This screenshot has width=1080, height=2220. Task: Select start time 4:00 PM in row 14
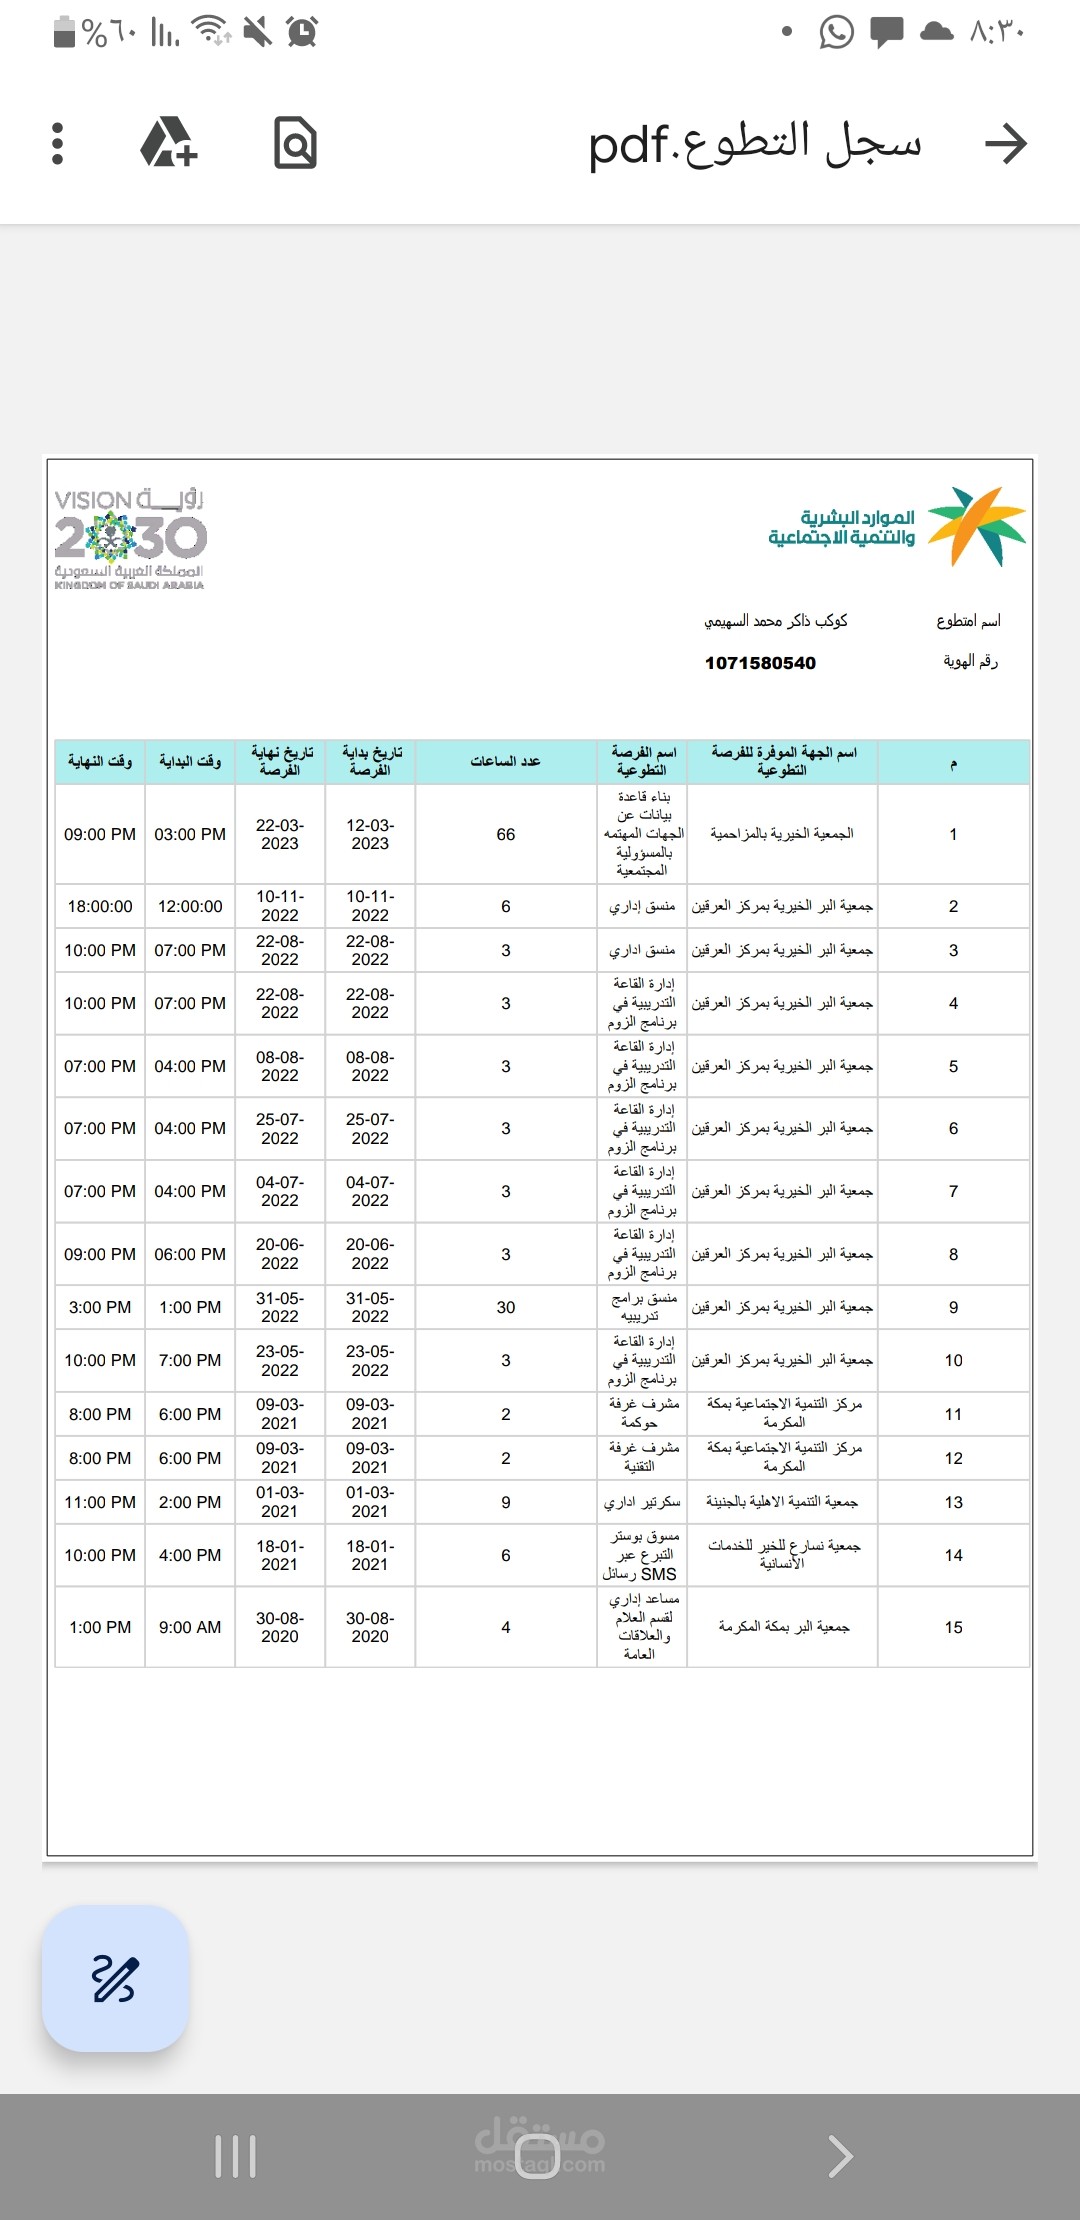190,1555
